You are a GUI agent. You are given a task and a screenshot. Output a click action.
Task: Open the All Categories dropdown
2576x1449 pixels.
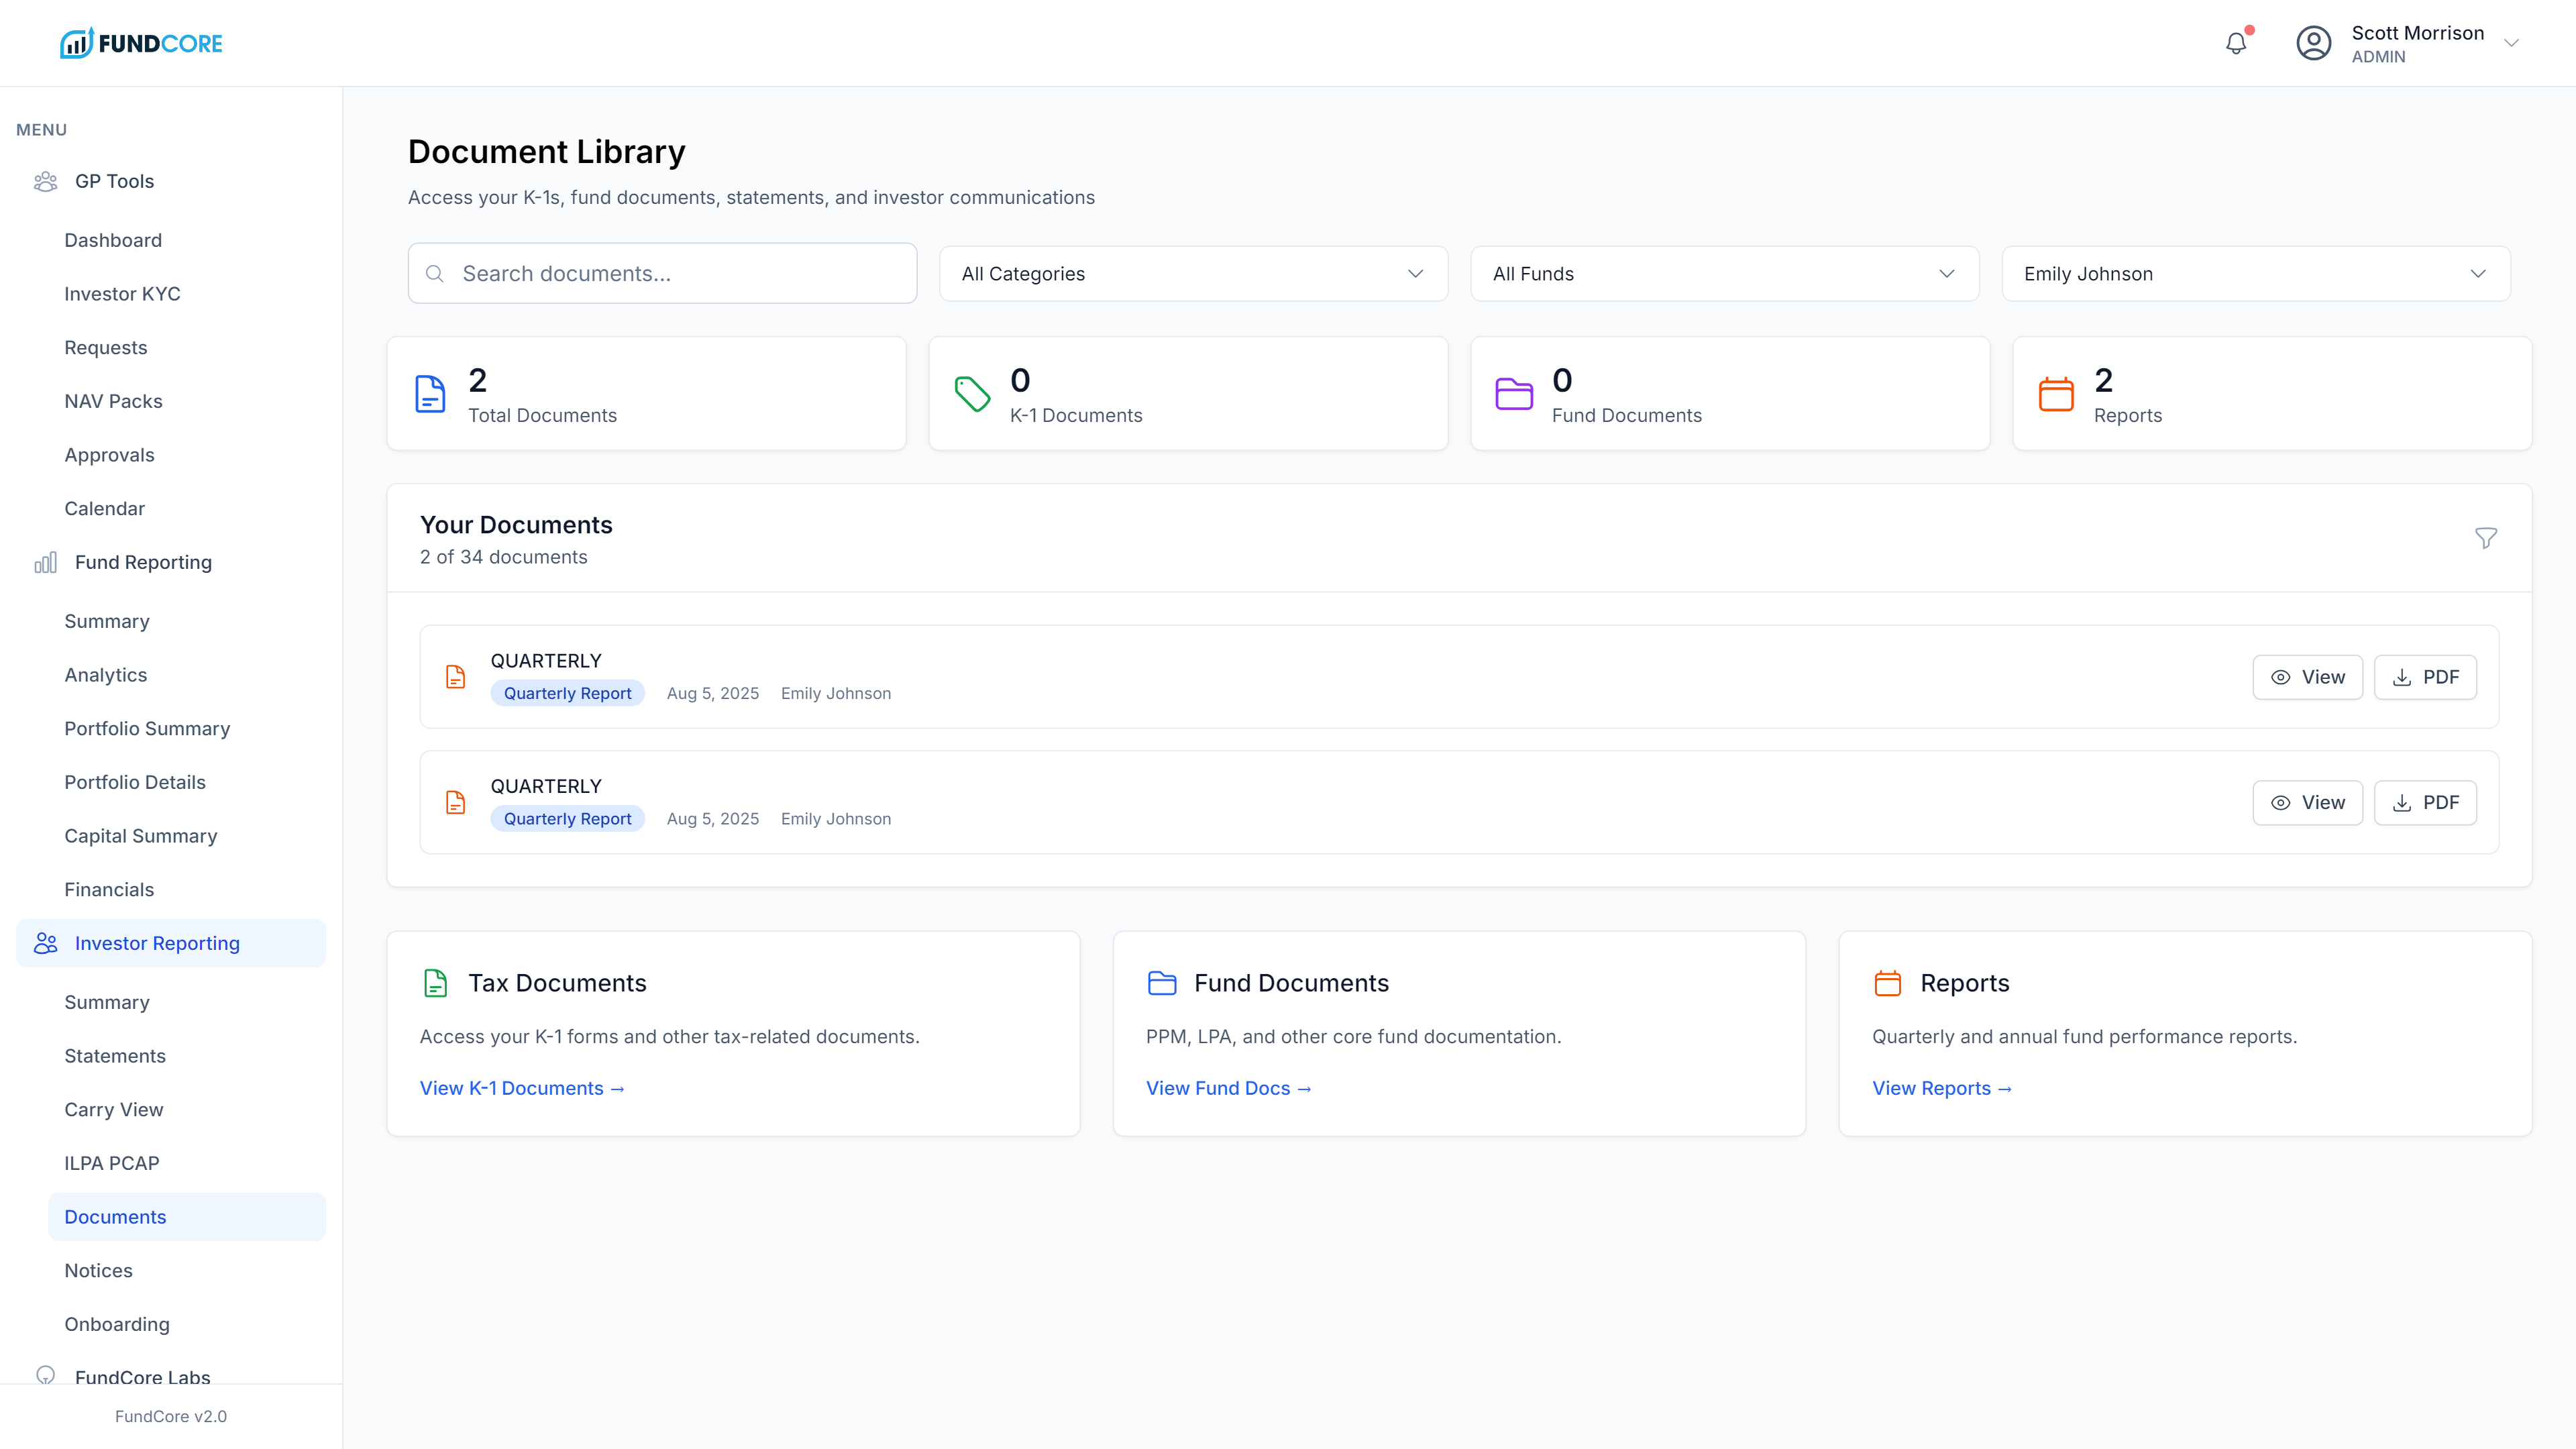(x=1193, y=274)
